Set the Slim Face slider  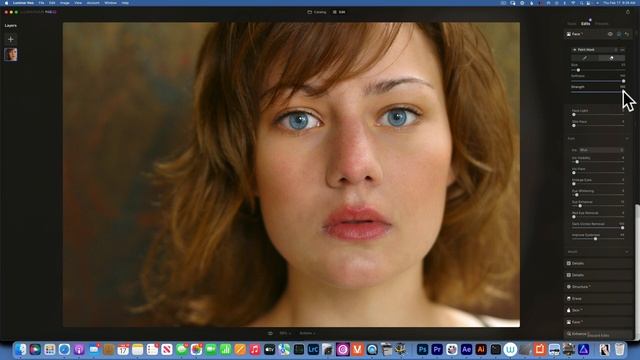(x=598, y=125)
